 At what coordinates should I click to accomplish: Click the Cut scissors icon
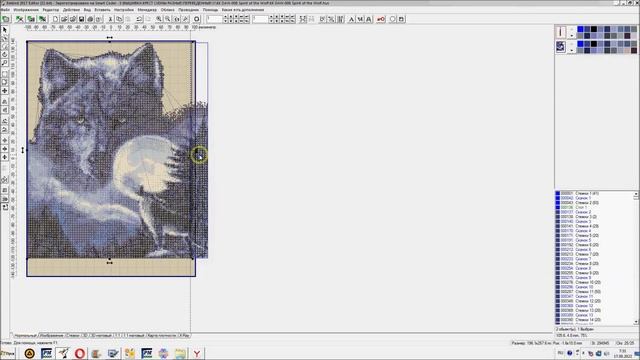pyautogui.click(x=110, y=19)
